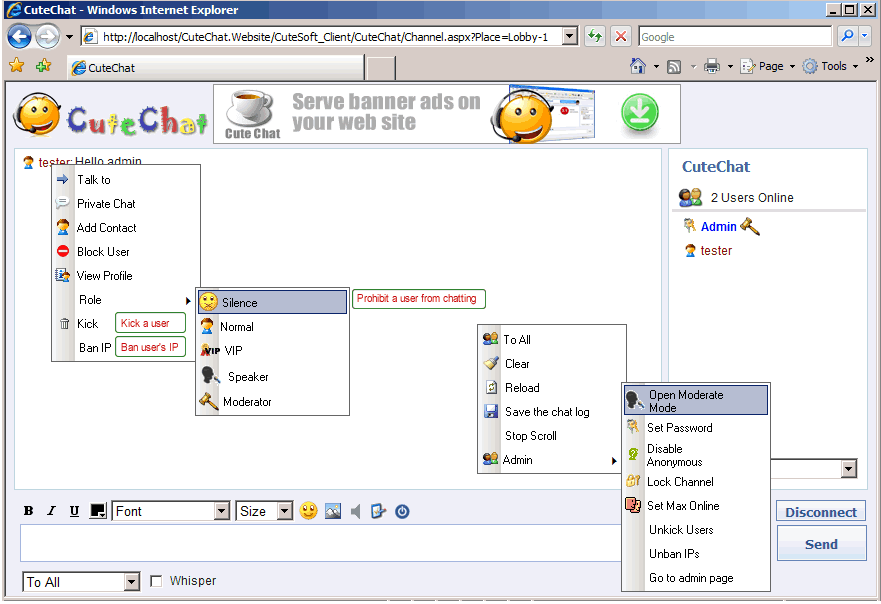This screenshot has width=881, height=604.
Task: Expand the Admin submenu
Action: point(551,460)
